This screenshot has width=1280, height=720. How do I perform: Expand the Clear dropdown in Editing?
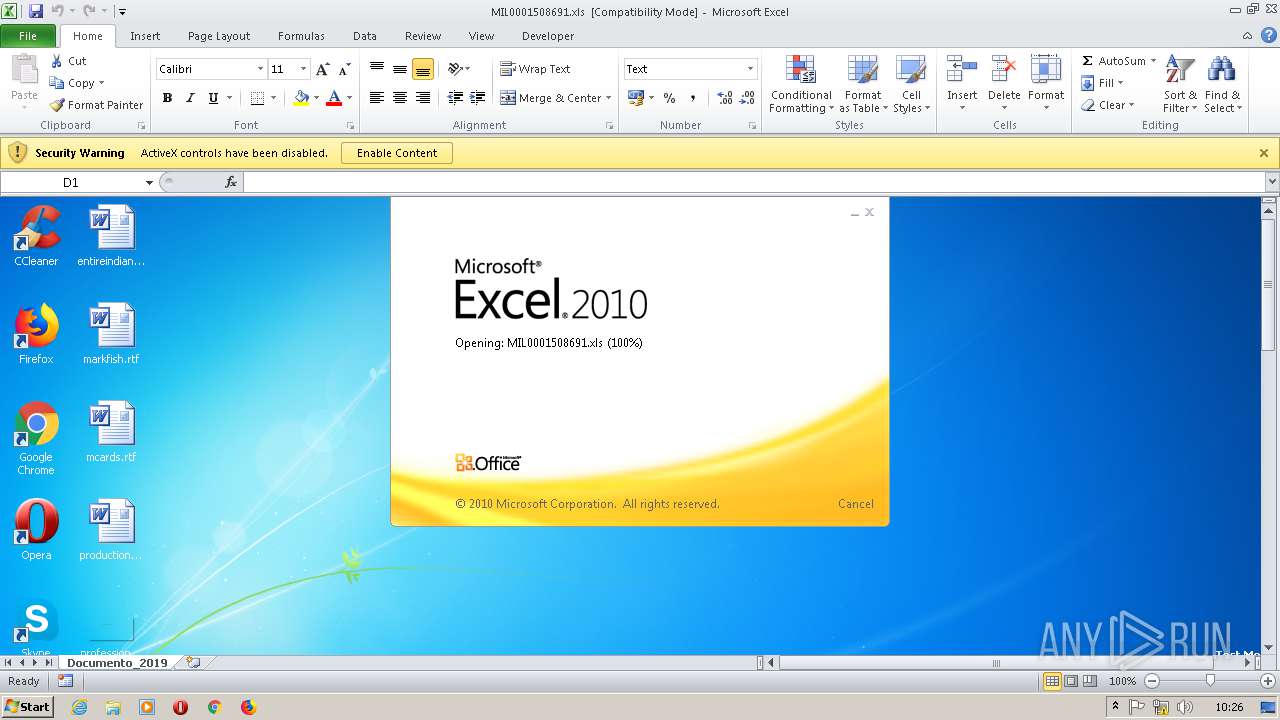[1131, 105]
